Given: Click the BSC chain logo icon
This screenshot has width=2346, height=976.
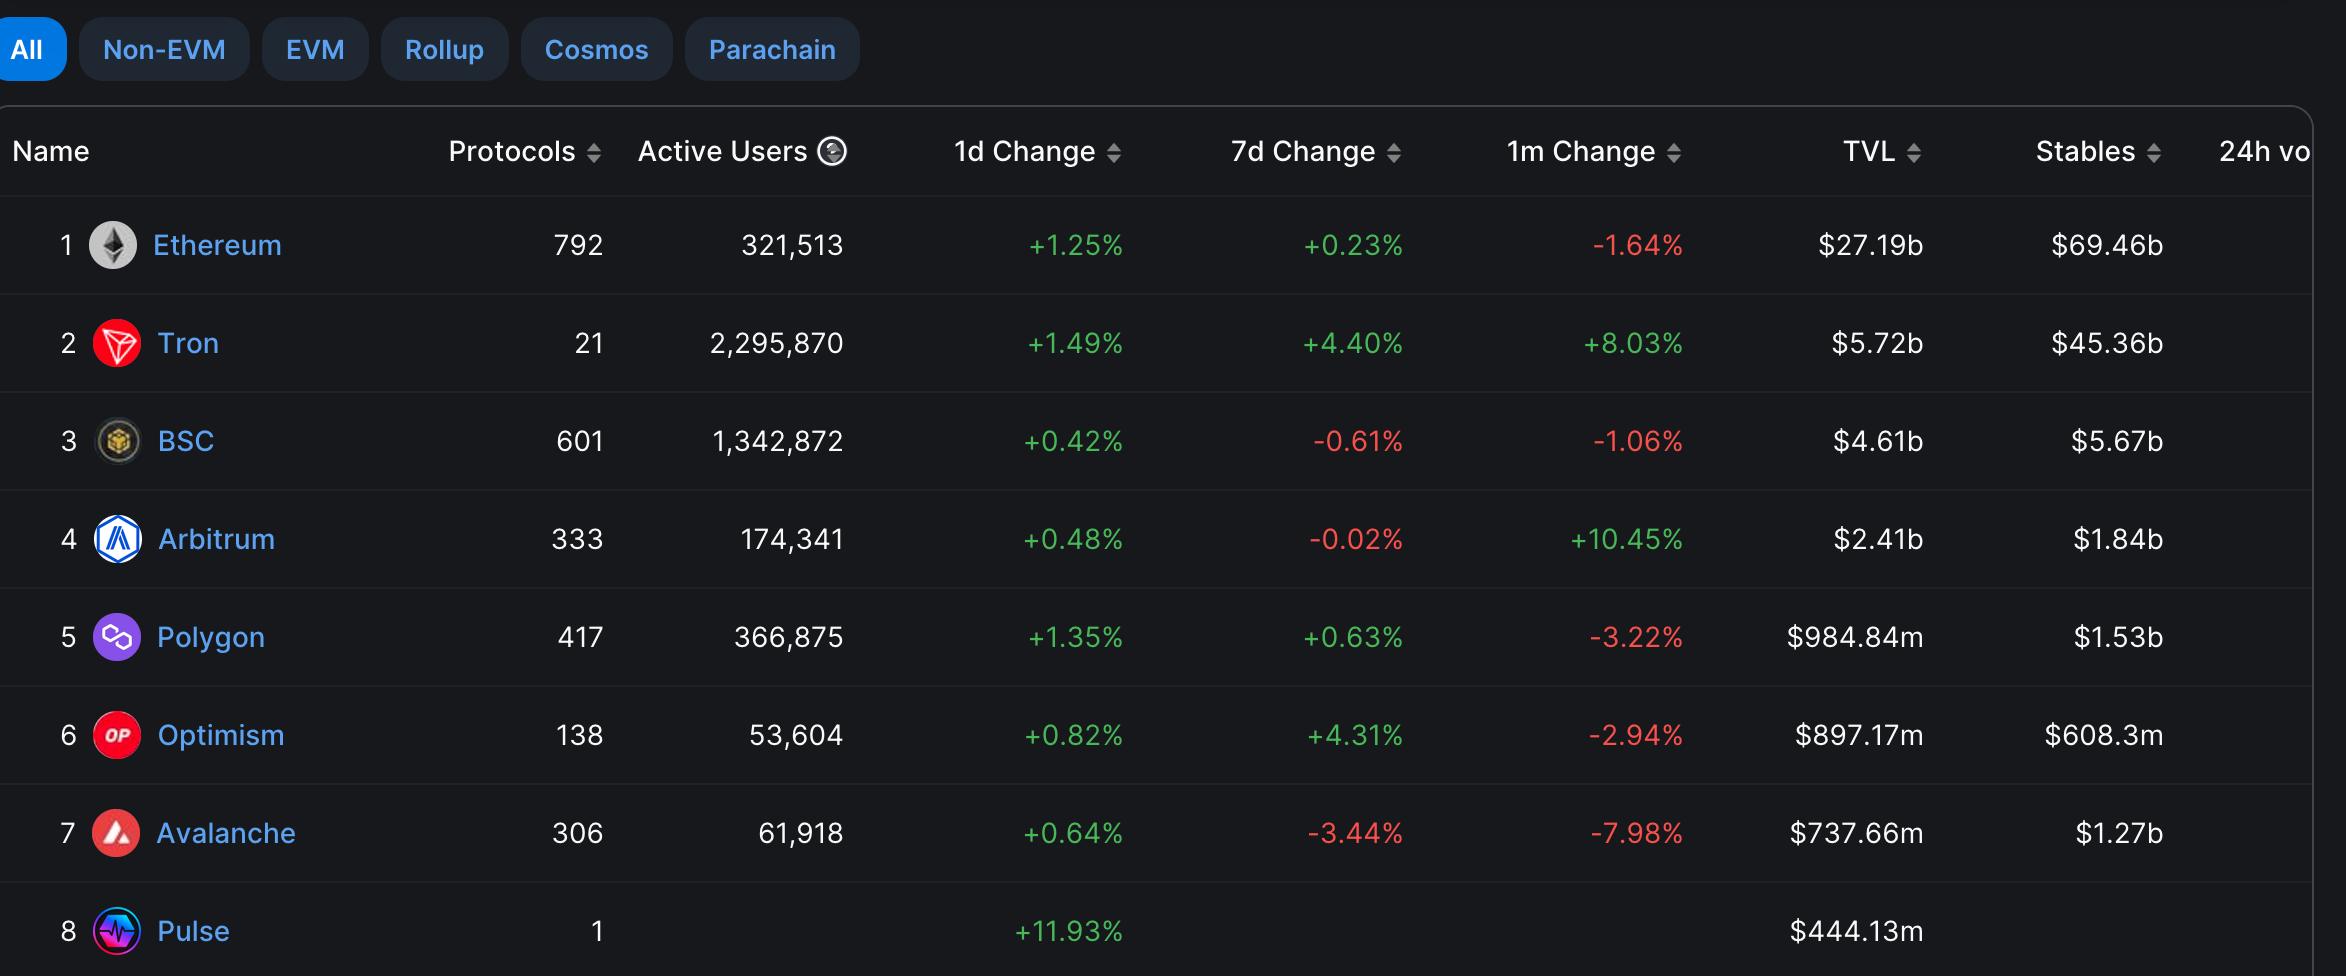Looking at the screenshot, I should pos(118,441).
